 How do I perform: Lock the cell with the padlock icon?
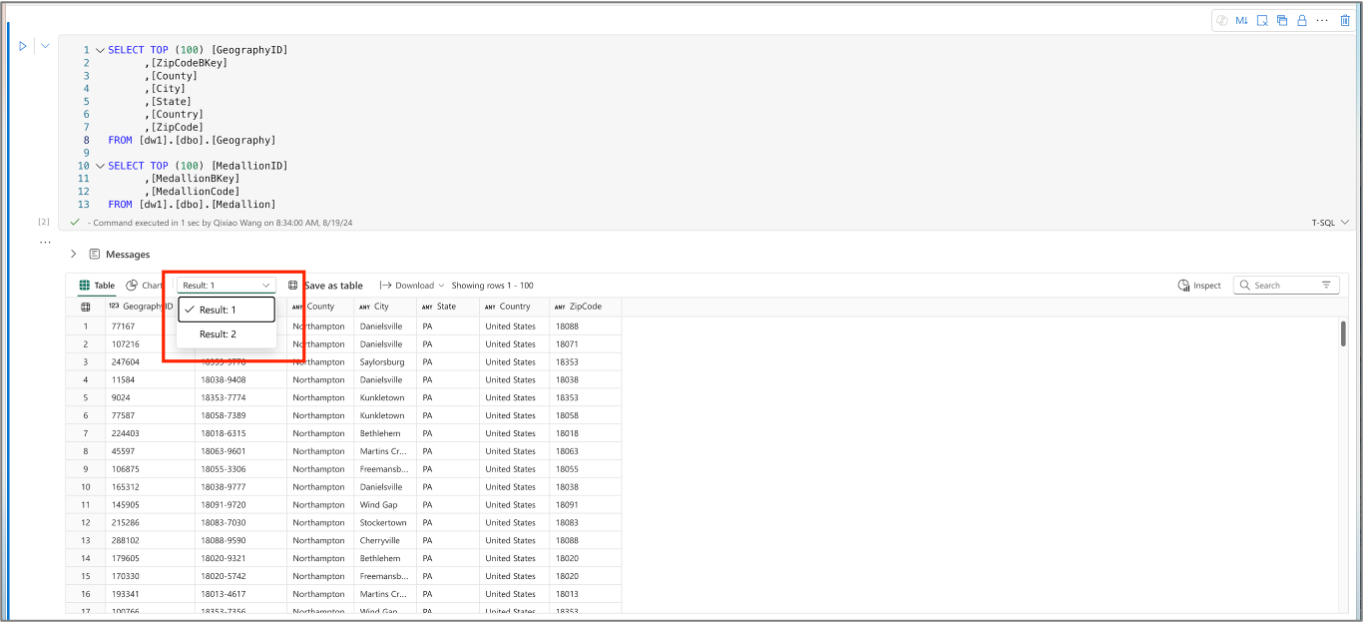[x=1302, y=20]
